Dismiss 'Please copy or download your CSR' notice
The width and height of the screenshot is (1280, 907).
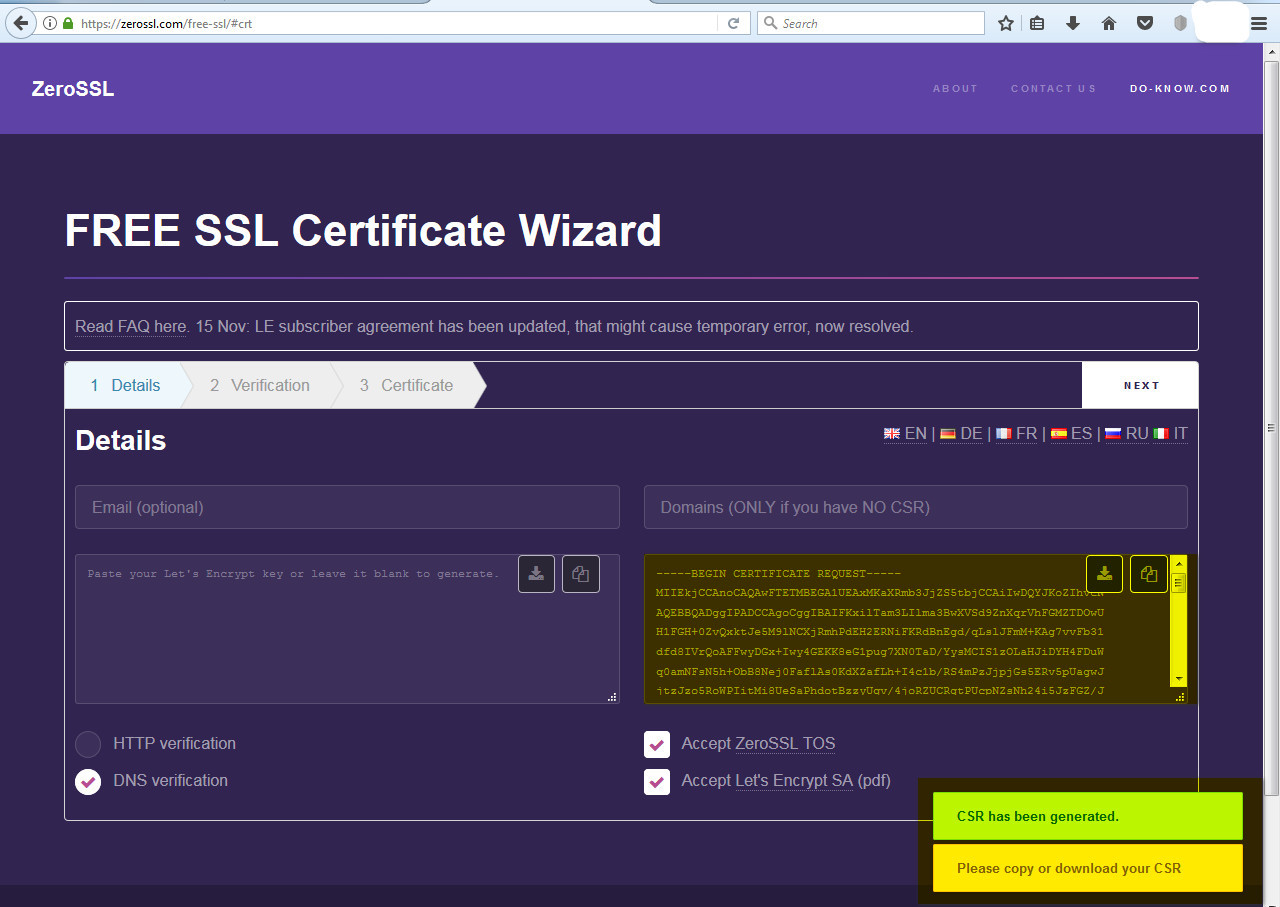pyautogui.click(x=1088, y=868)
